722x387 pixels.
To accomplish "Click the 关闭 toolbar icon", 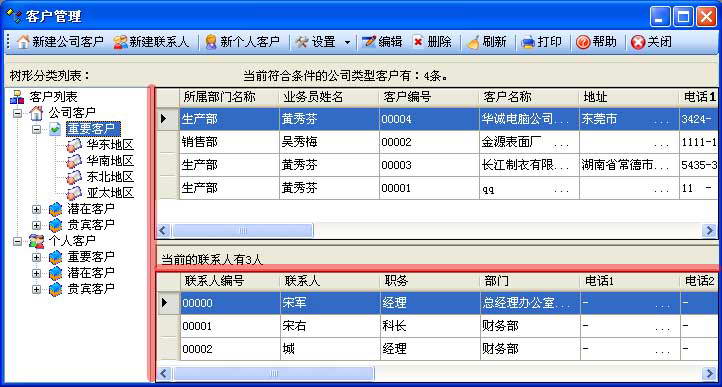I will pyautogui.click(x=638, y=42).
